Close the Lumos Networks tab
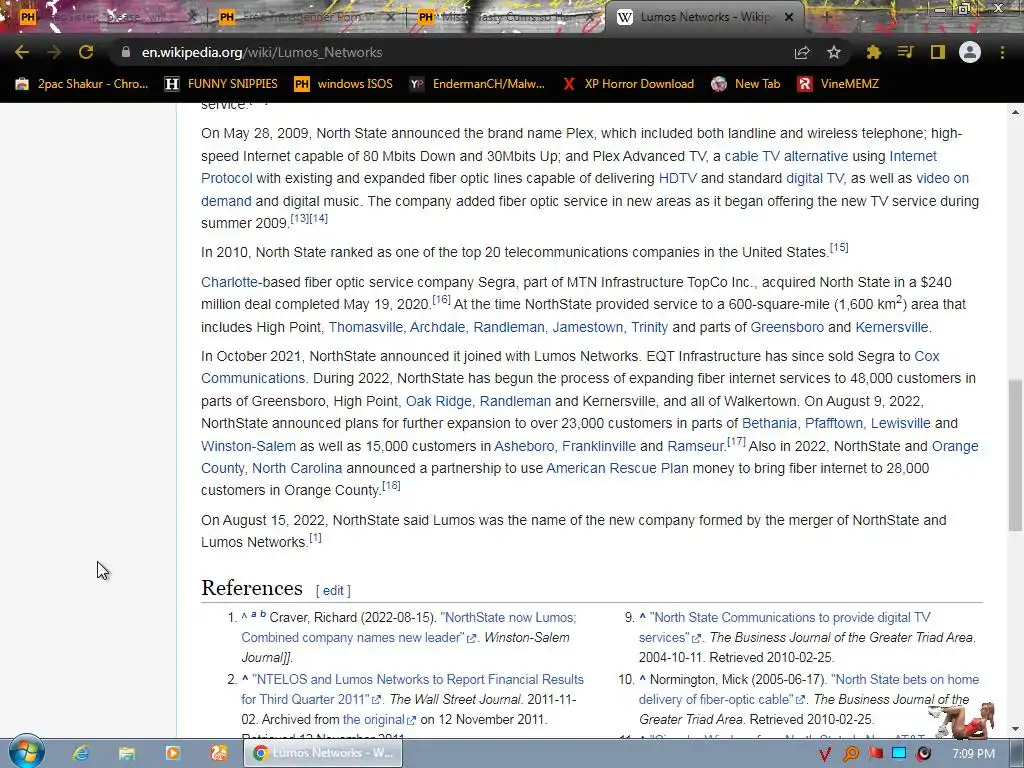1024x768 pixels. [x=789, y=17]
